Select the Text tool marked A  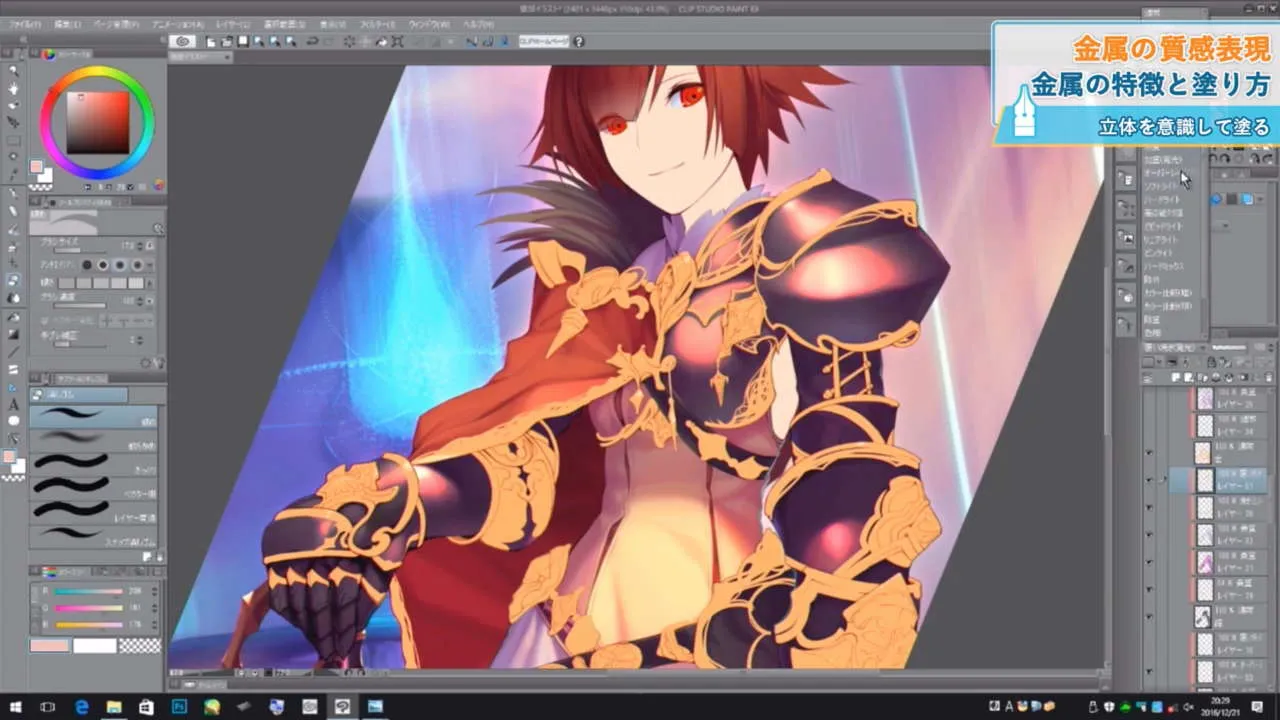[13, 404]
